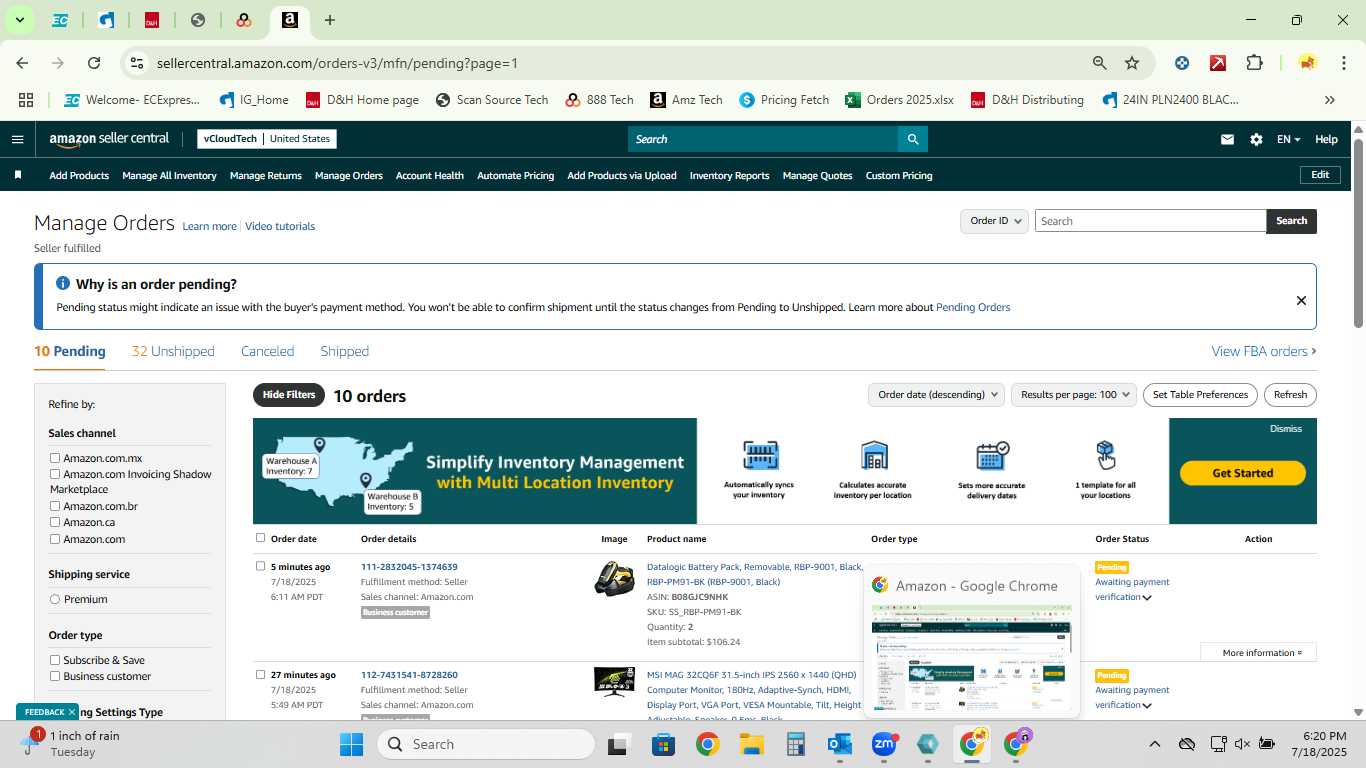Click into the Order ID search field
The height and width of the screenshot is (768, 1366).
(x=1150, y=221)
